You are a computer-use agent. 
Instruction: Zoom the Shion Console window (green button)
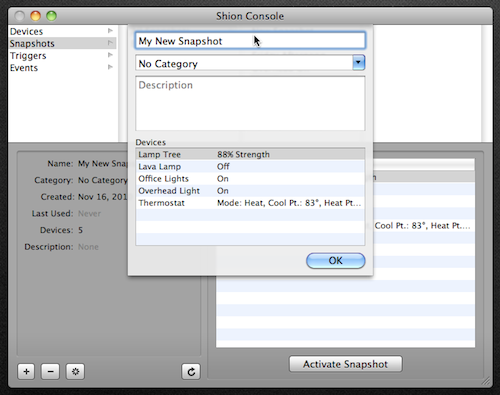tap(51, 16)
